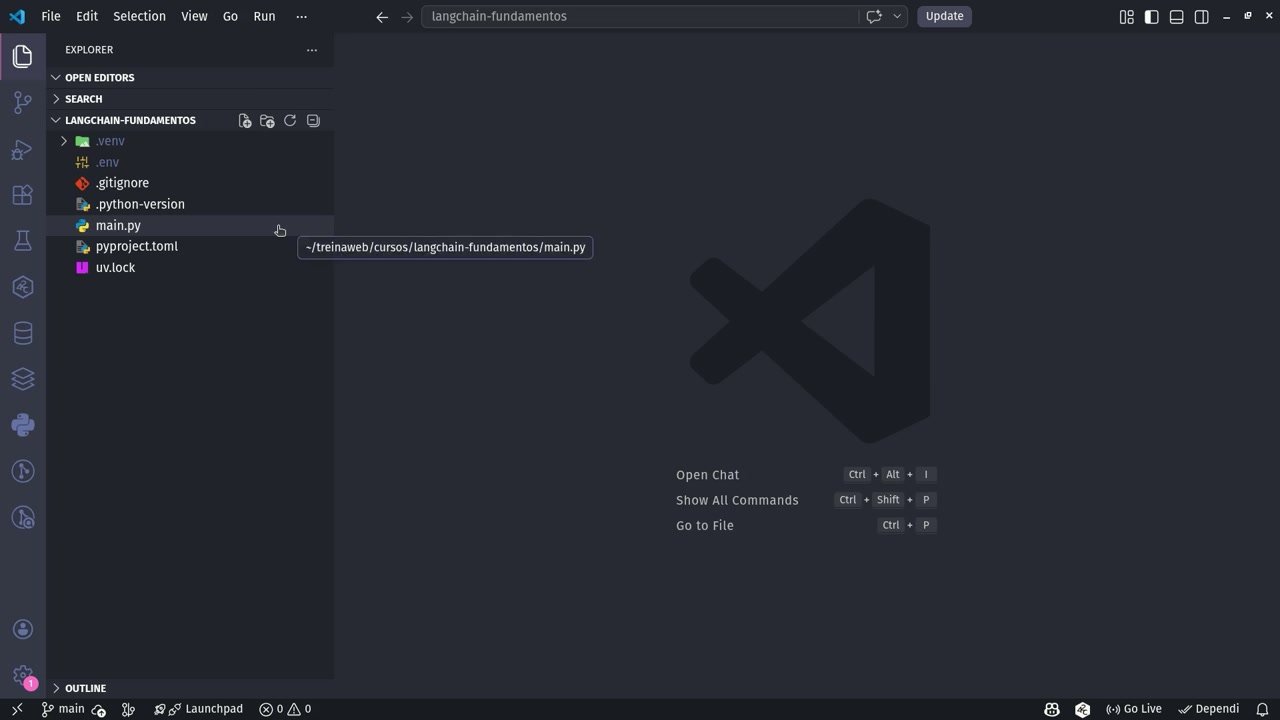The image size is (1280, 720).
Task: Open the main.py file
Action: click(190, 226)
